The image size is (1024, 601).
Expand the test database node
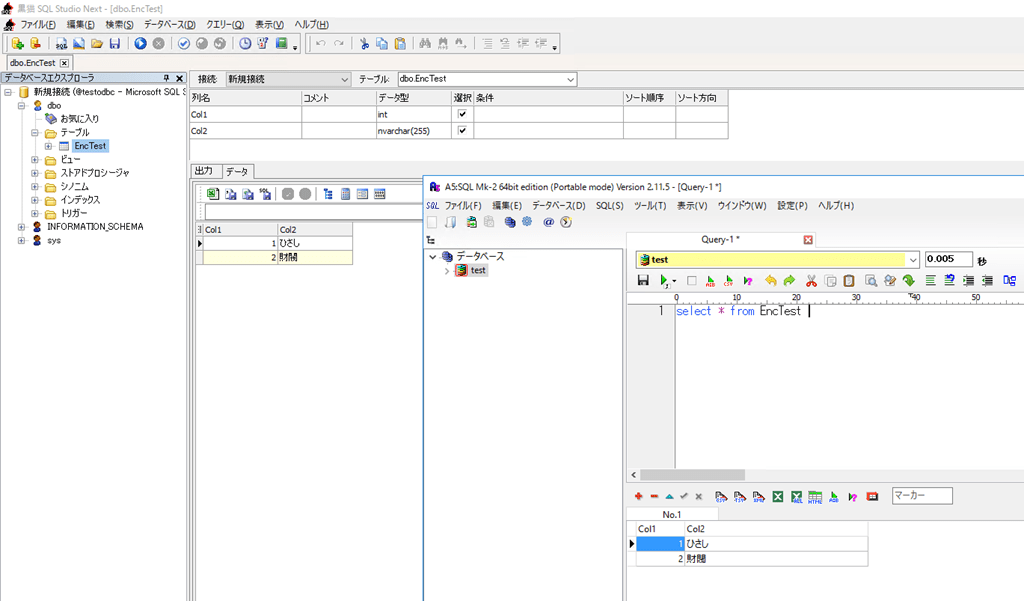click(x=447, y=270)
